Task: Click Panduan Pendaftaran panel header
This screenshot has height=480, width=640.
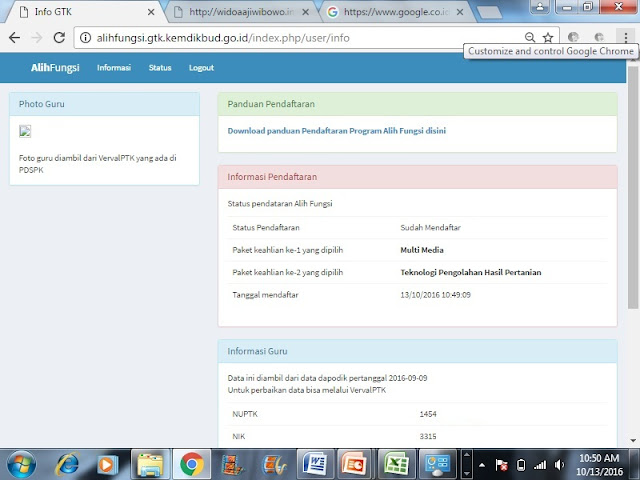Action: point(417,104)
